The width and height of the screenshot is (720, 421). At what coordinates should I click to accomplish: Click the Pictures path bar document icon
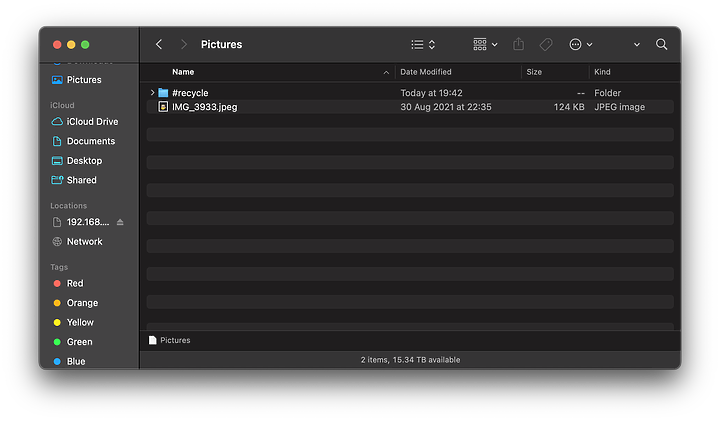(152, 340)
